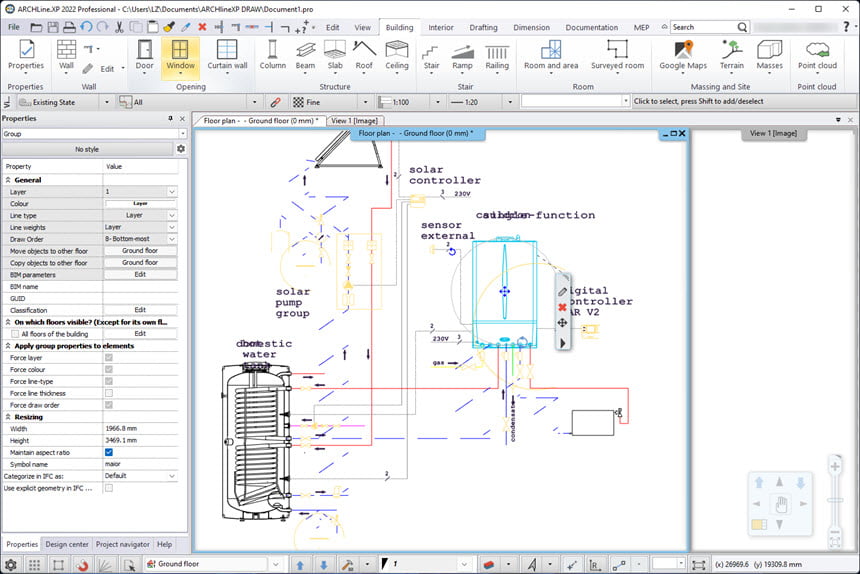Open Ground floor selector dropdown
The image size is (860, 574).
tap(276, 564)
